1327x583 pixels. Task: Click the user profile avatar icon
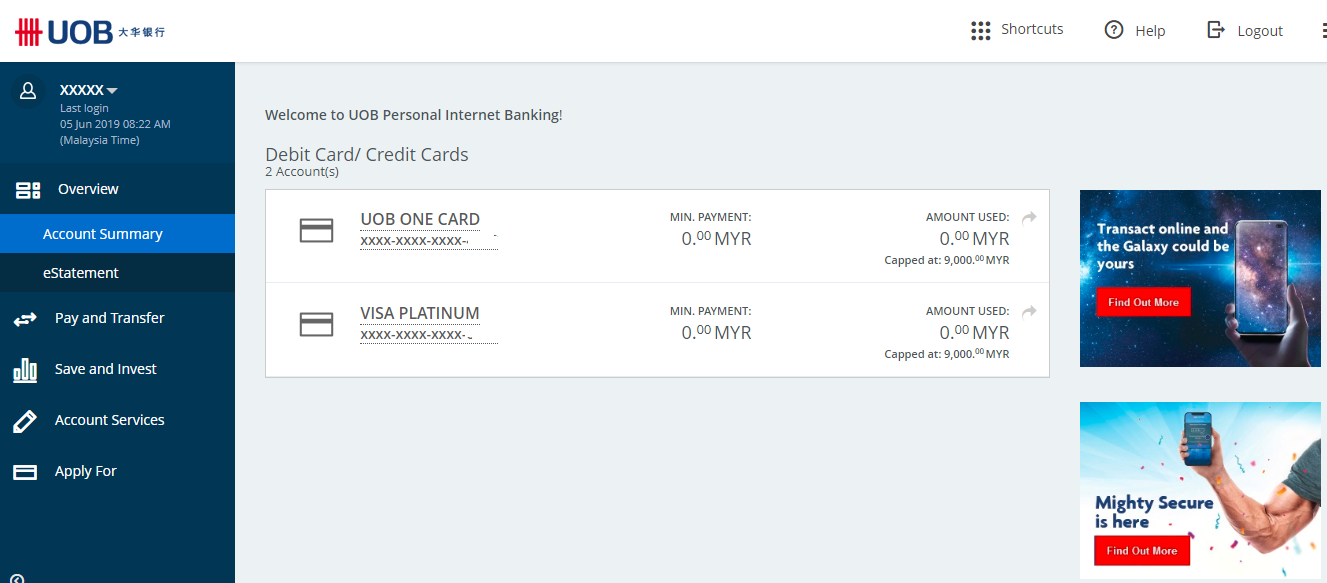(28, 91)
